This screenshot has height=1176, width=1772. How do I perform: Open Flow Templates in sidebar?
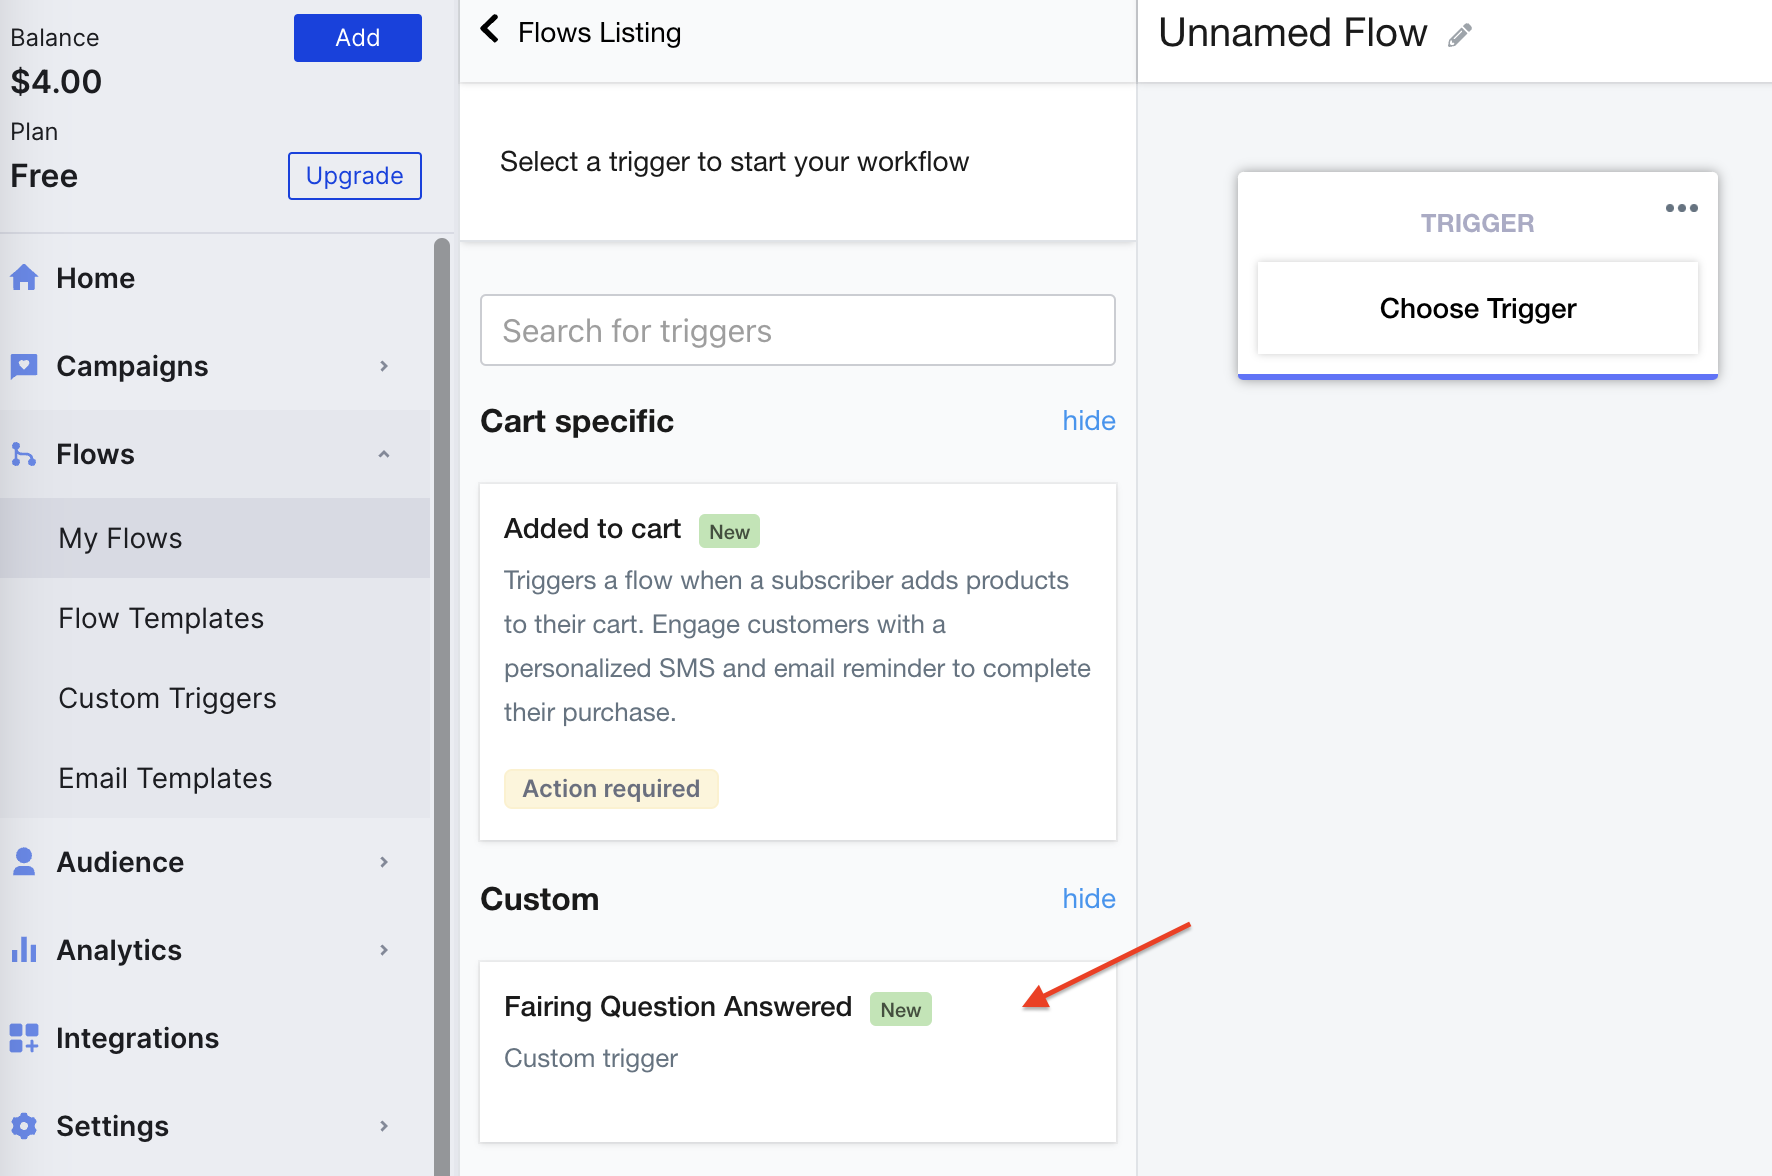point(161,618)
